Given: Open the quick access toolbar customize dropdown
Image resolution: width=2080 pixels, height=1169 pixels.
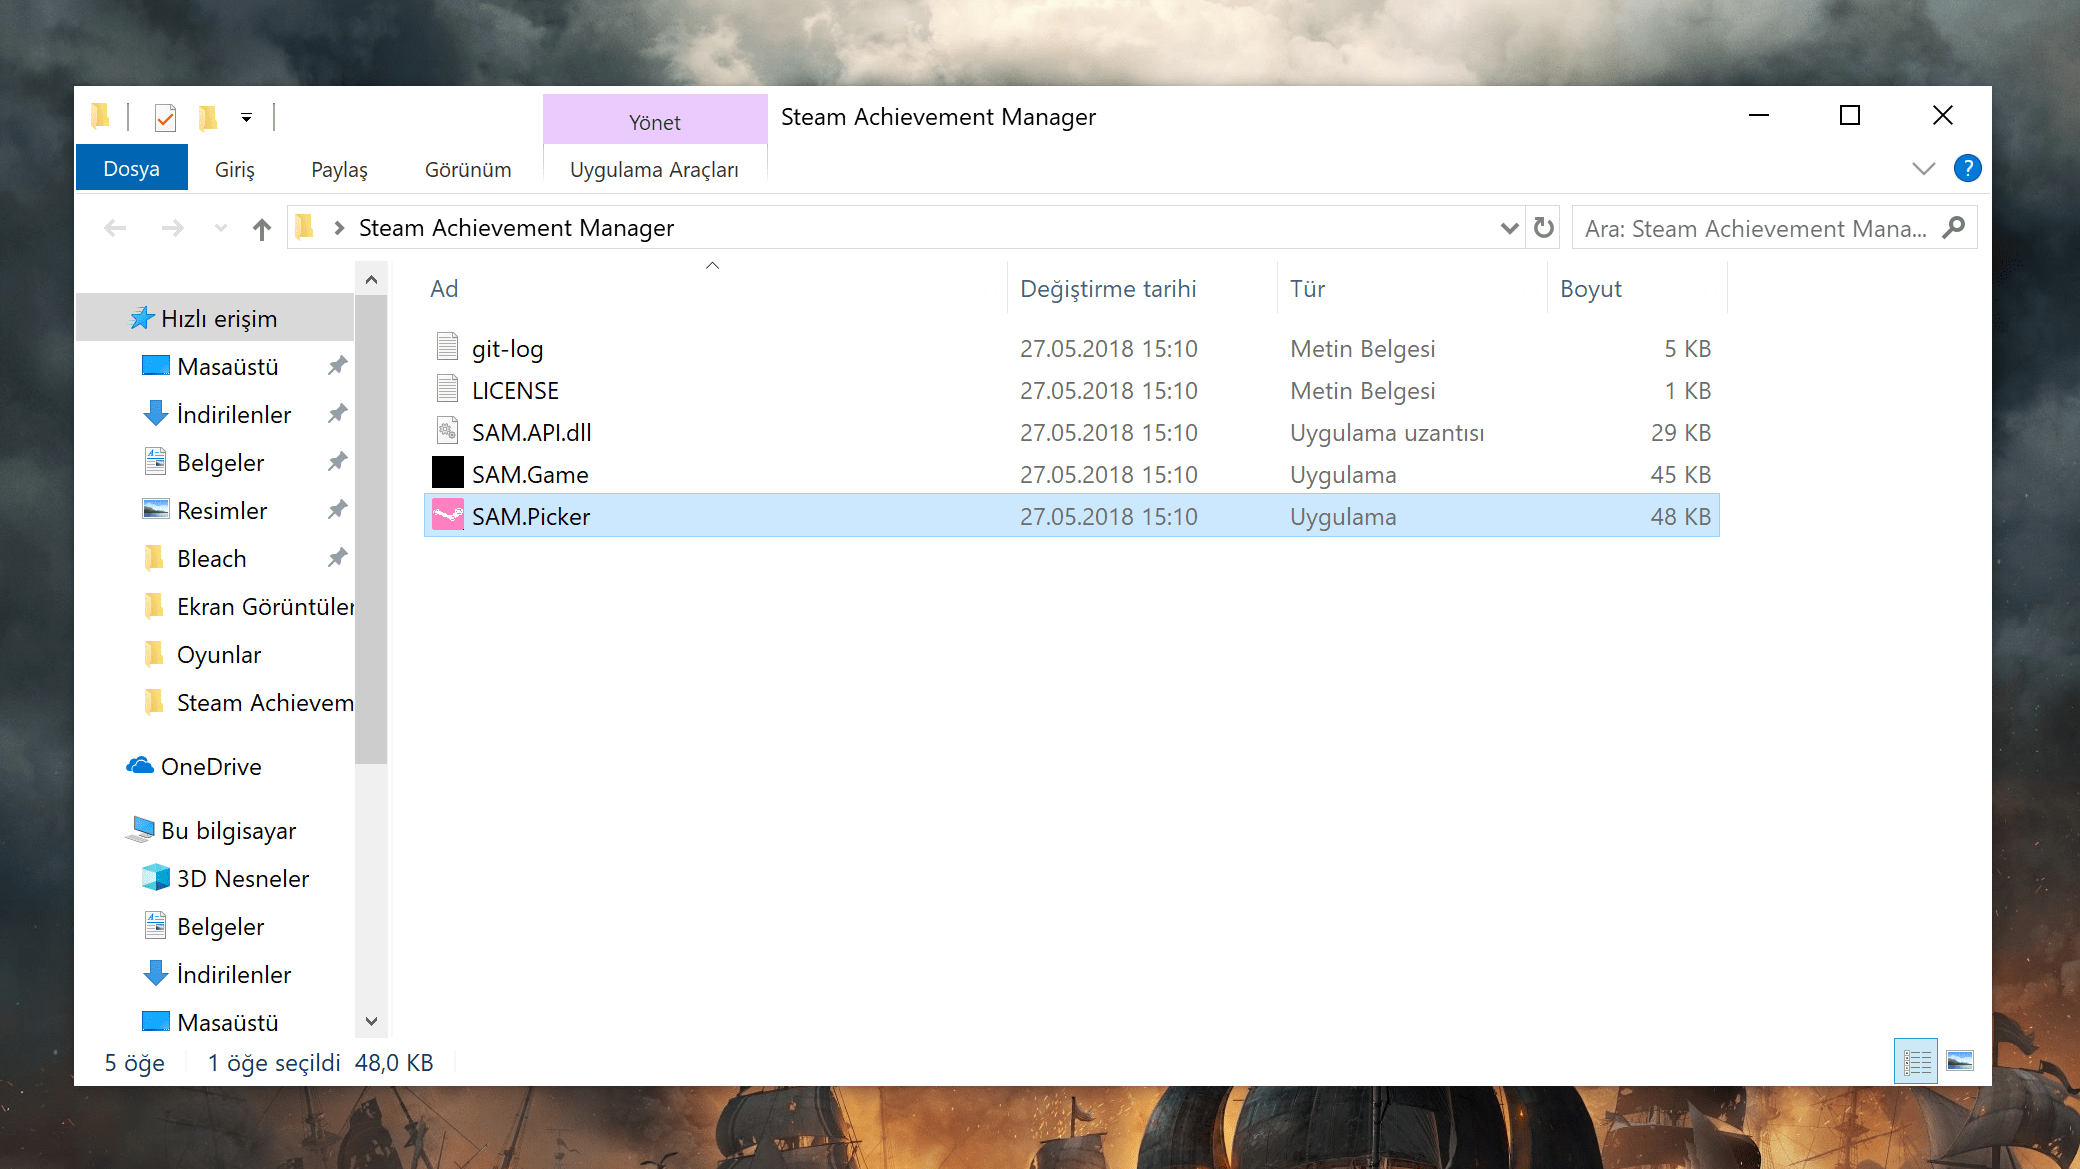Looking at the screenshot, I should 246,118.
